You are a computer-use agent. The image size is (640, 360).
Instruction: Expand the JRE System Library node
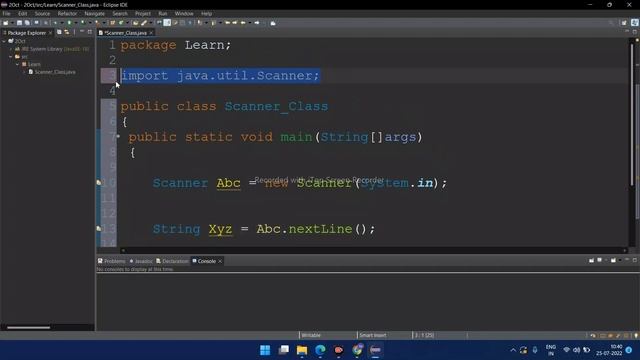[x=11, y=49]
